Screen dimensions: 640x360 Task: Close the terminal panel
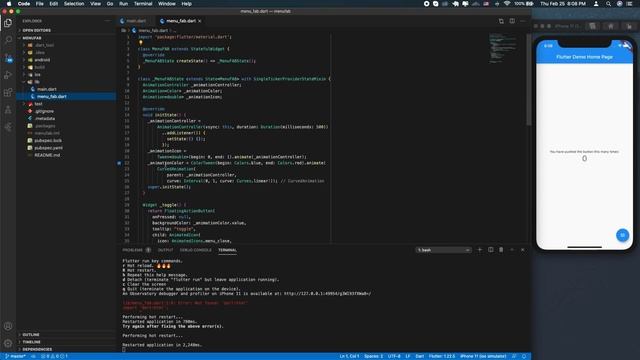click(x=523, y=250)
